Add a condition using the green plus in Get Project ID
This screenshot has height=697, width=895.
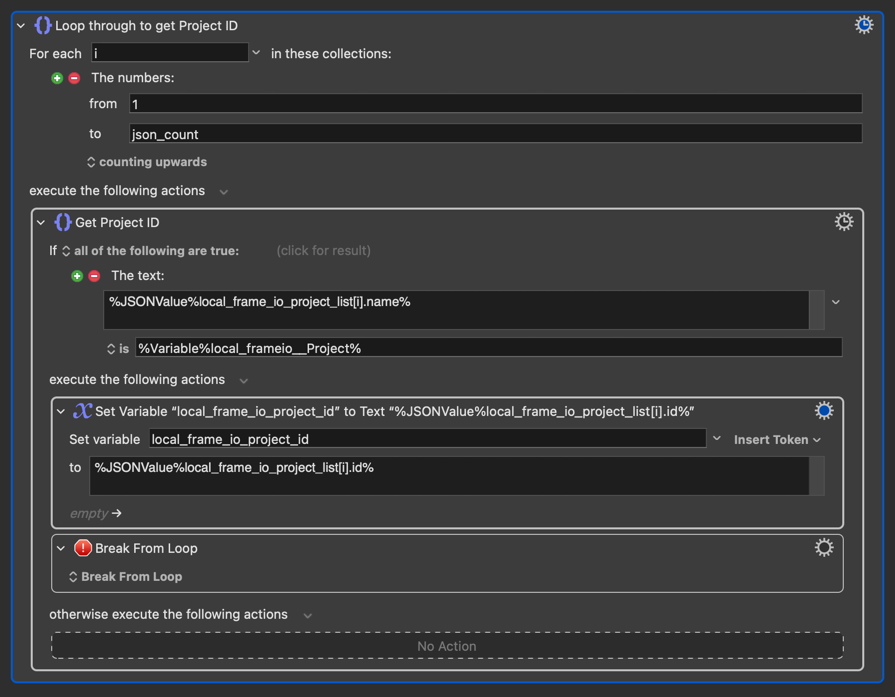(x=77, y=276)
